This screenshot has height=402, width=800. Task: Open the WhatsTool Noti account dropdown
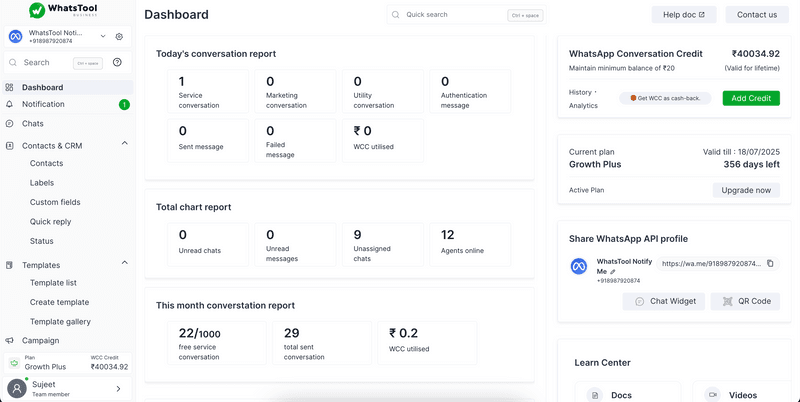[102, 37]
